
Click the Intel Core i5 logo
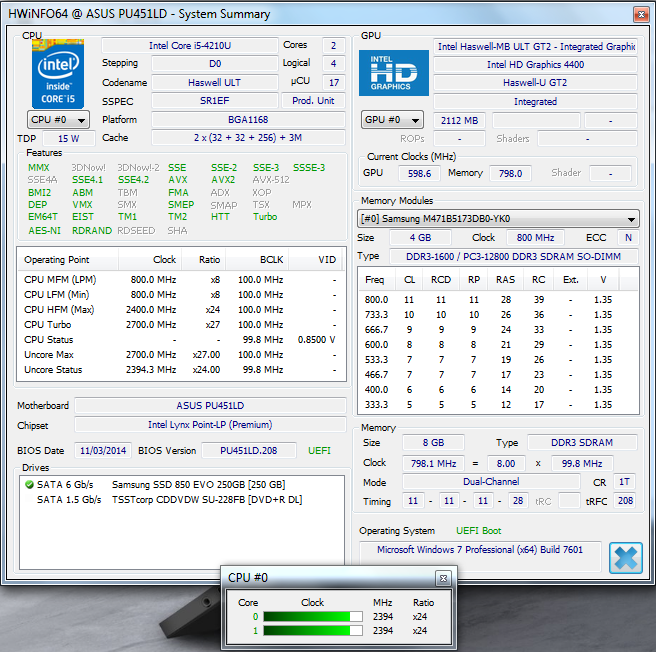pyautogui.click(x=58, y=74)
